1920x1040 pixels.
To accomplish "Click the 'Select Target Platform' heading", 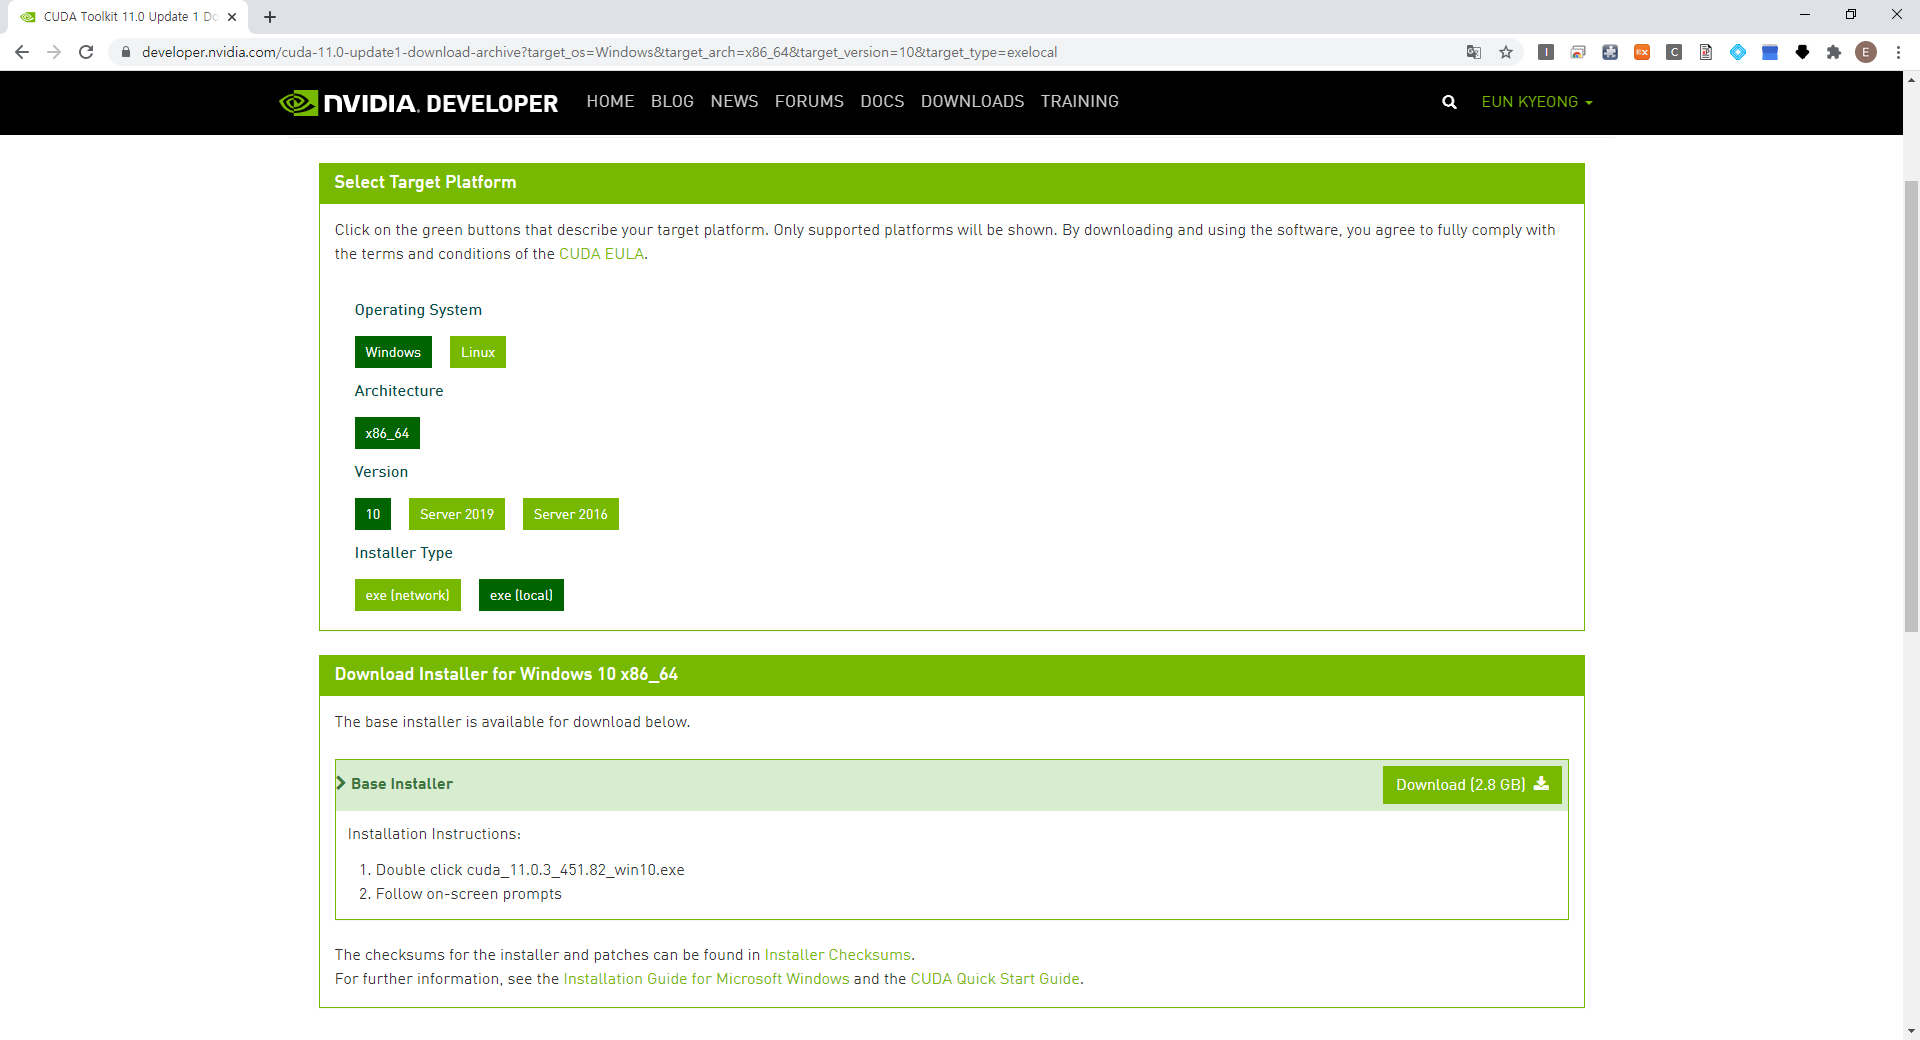I will 425,182.
